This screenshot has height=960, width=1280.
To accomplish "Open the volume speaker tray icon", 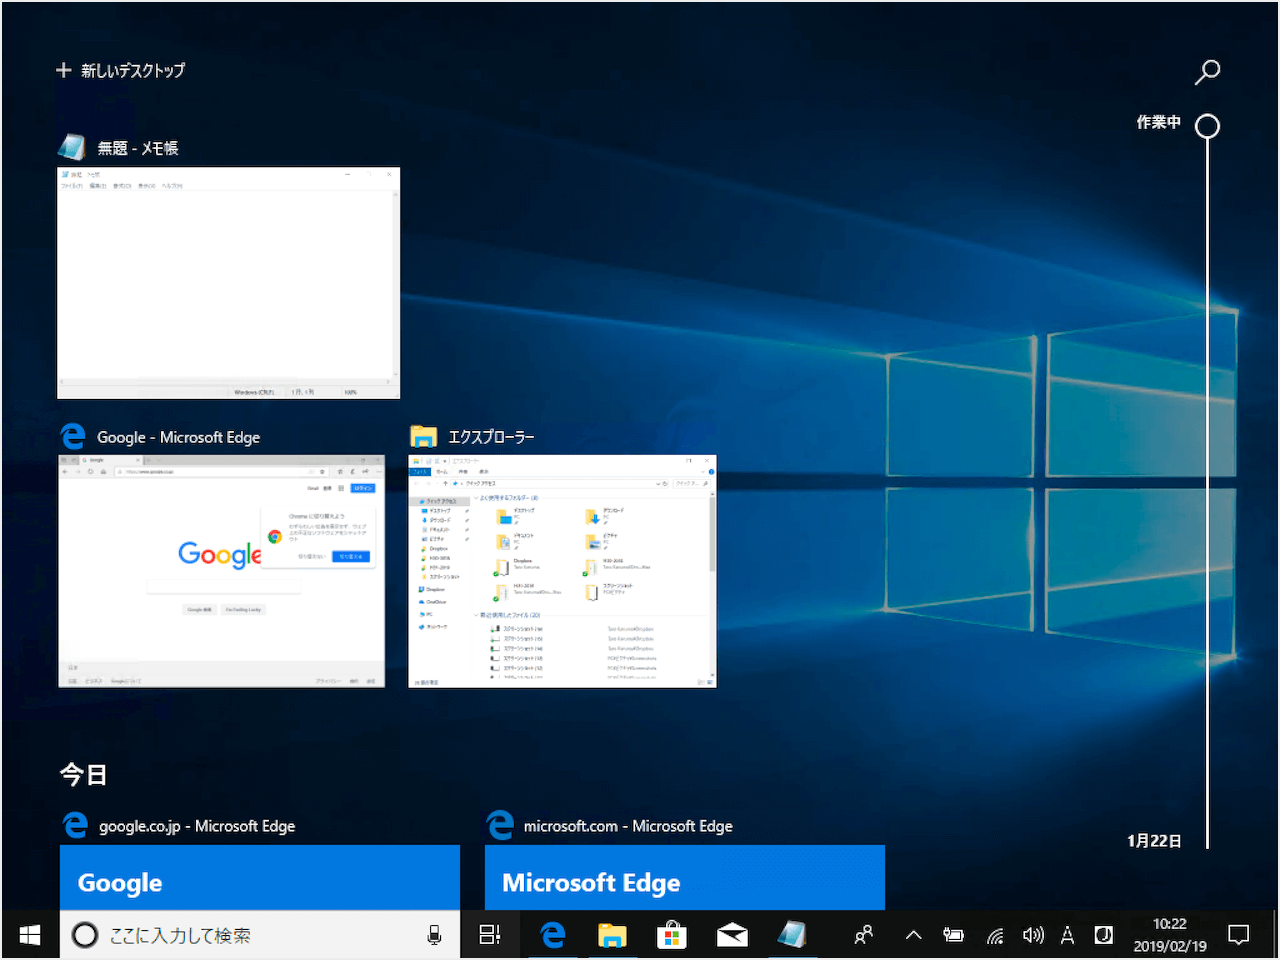I will (1033, 935).
